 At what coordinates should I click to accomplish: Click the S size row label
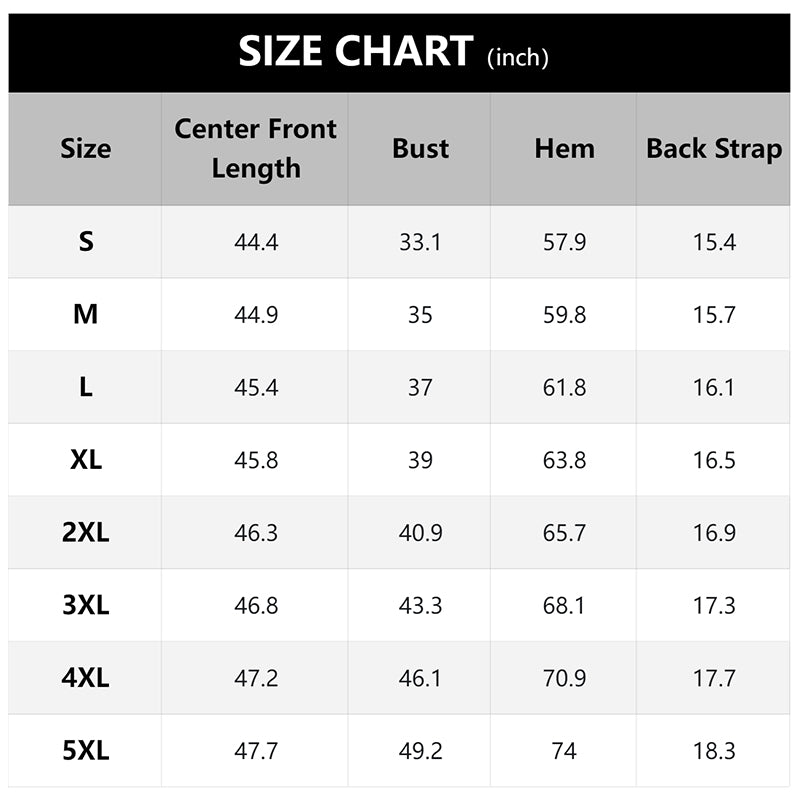pyautogui.click(x=86, y=241)
